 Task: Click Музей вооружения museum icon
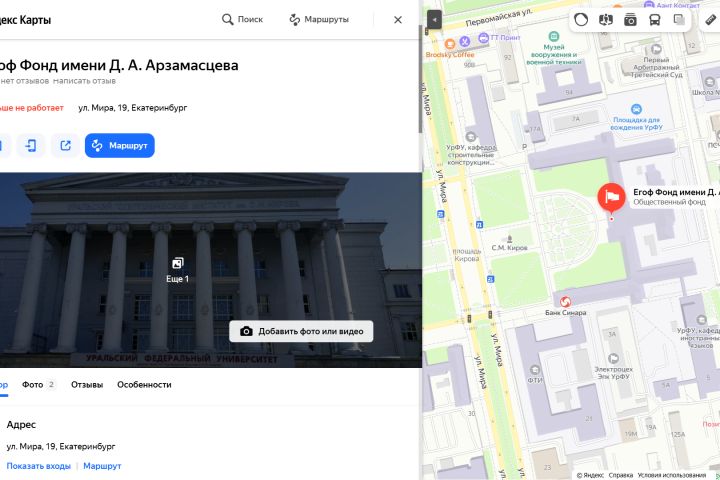click(554, 36)
